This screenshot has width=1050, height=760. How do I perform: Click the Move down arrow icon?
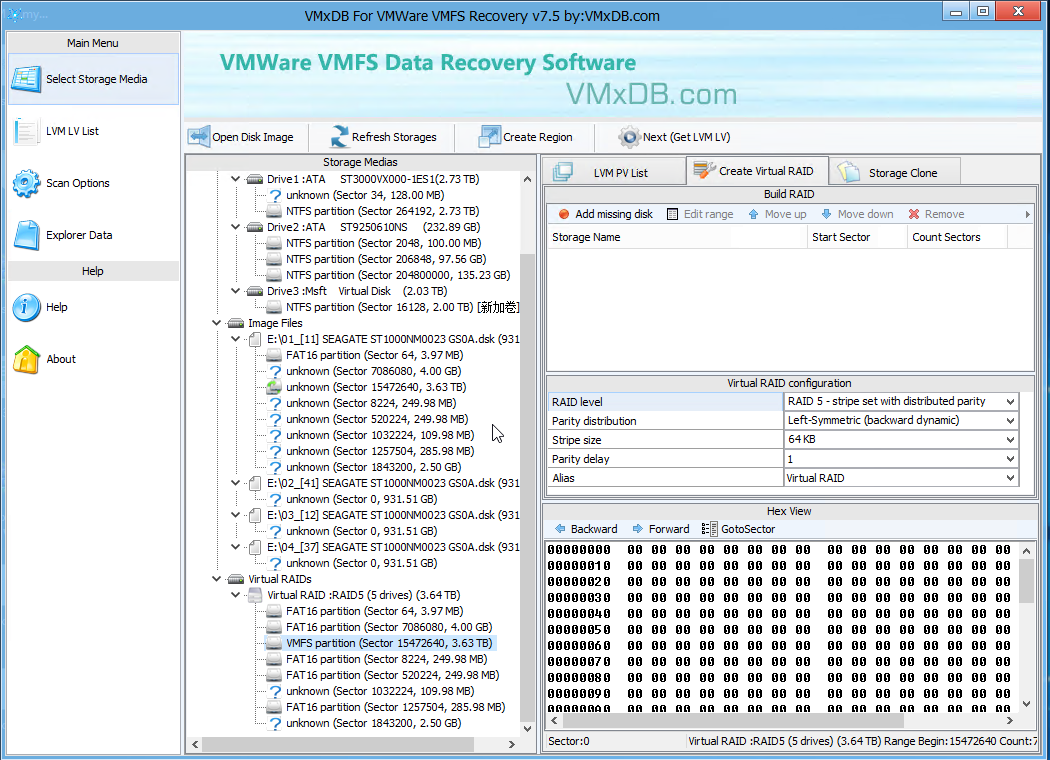tap(826, 214)
